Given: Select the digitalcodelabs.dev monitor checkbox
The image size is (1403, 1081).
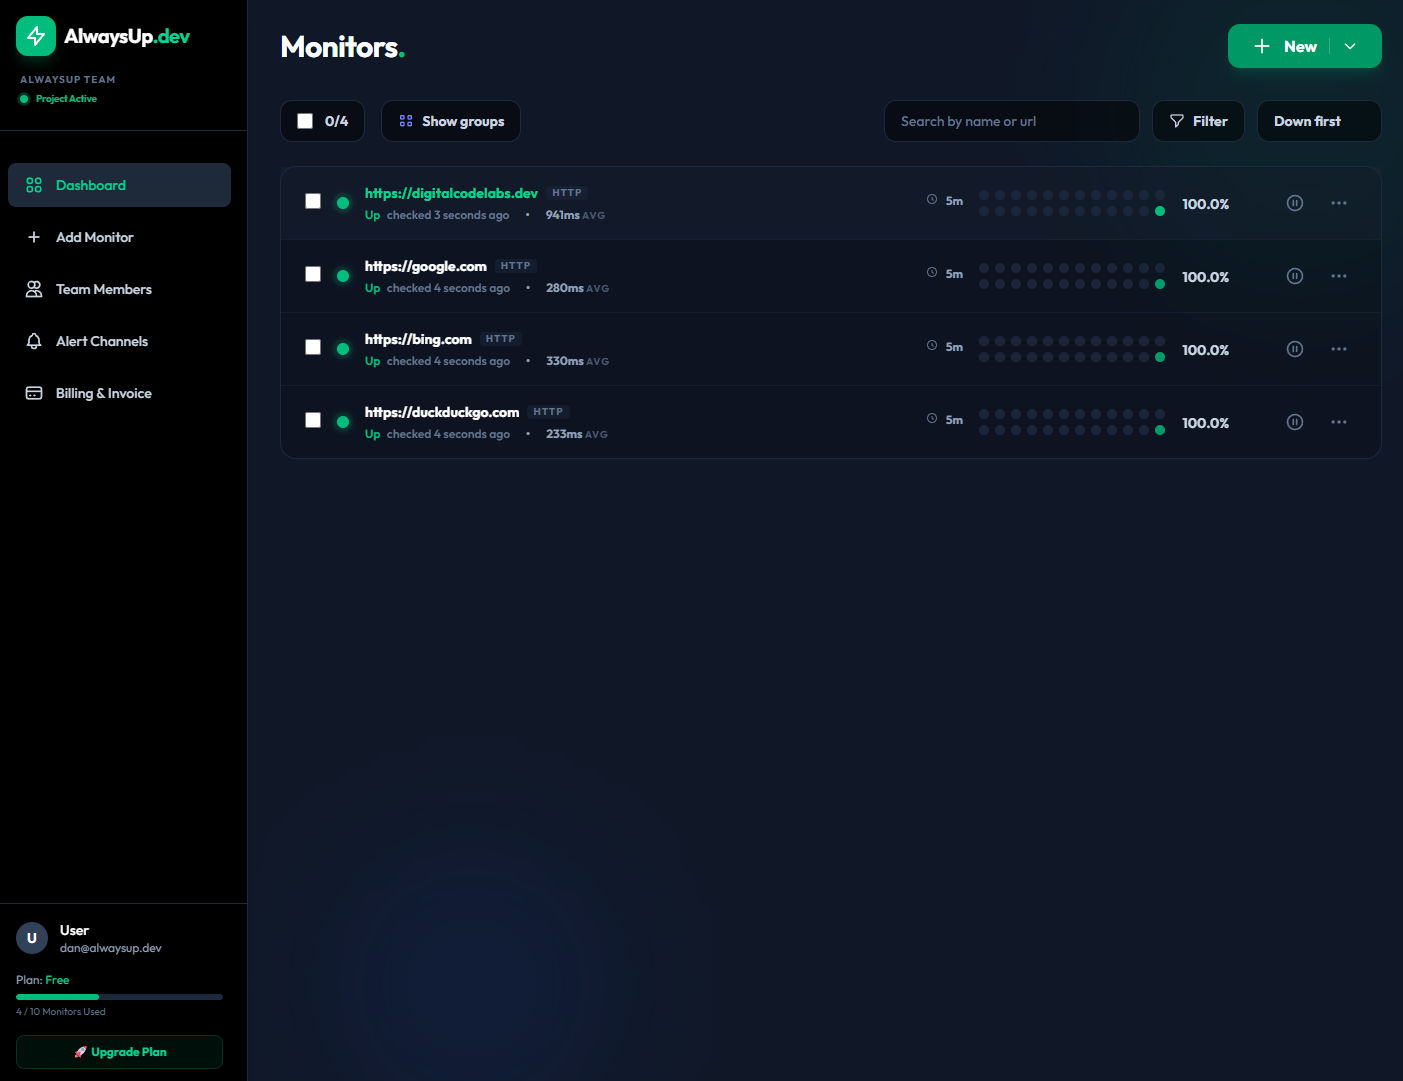Looking at the screenshot, I should [313, 201].
